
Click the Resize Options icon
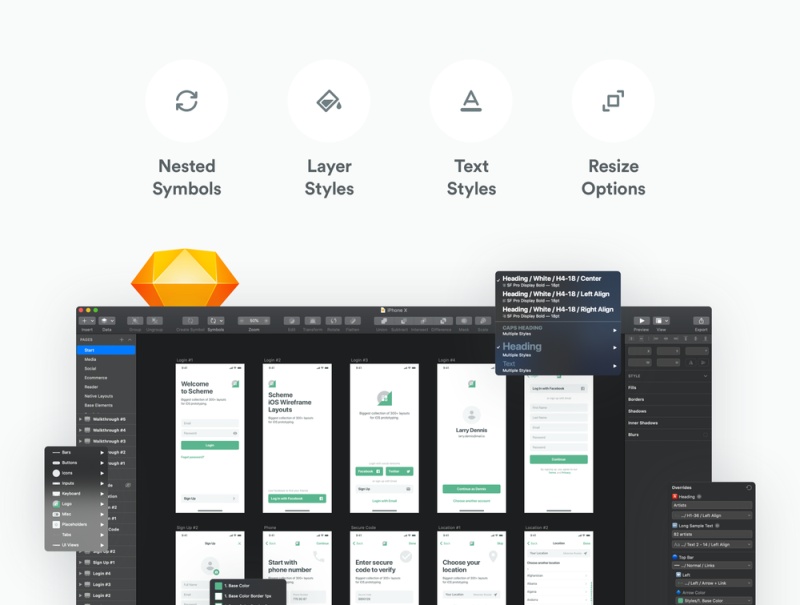tap(612, 101)
